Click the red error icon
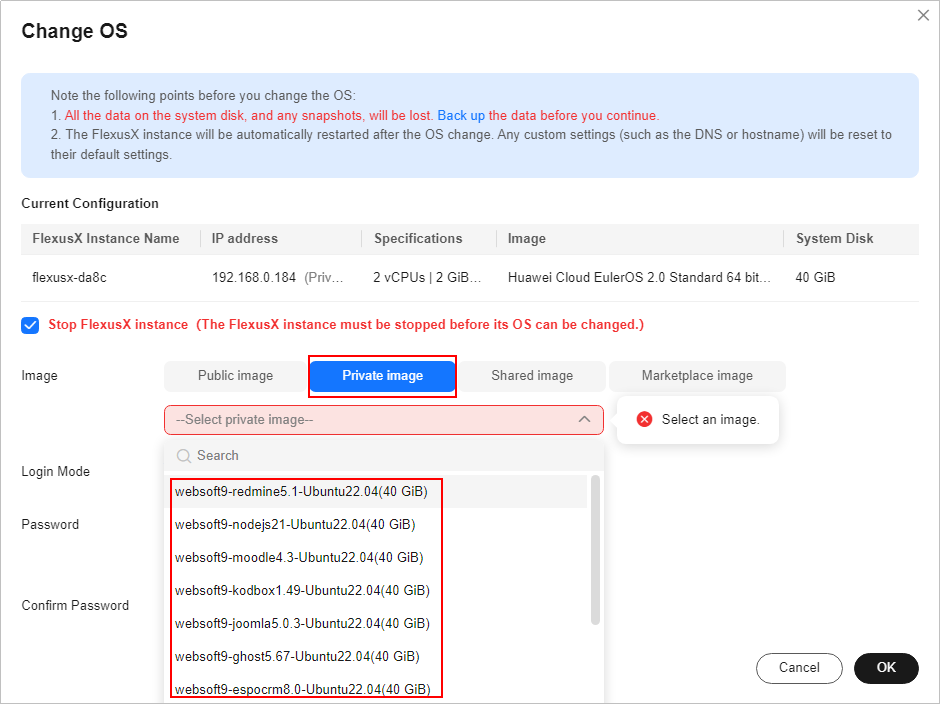940x704 pixels. pyautogui.click(x=645, y=420)
